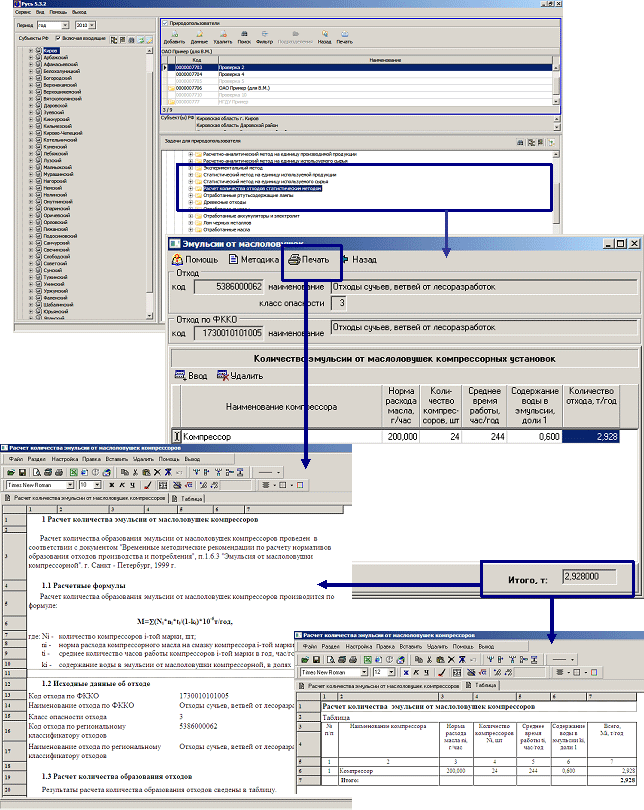644x810 pixels.
Task: Toggle the Включая входящие checkbox
Action: click(57, 38)
